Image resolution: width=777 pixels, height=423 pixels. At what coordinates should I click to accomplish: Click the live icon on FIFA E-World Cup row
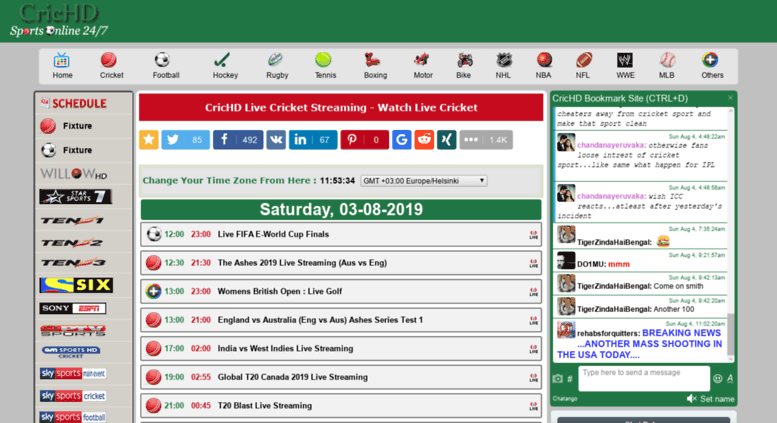pos(533,235)
